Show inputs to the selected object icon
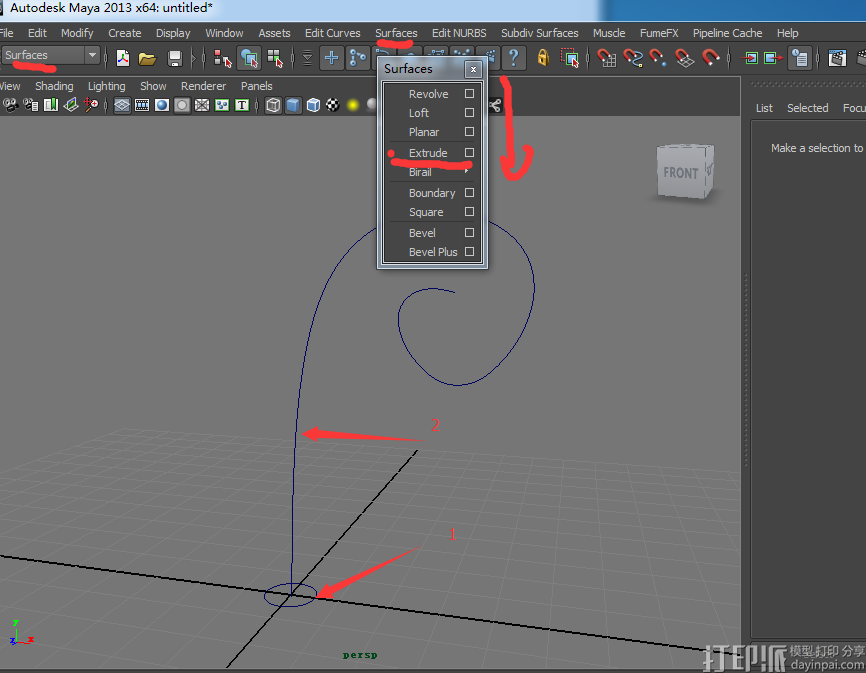 (x=750, y=57)
